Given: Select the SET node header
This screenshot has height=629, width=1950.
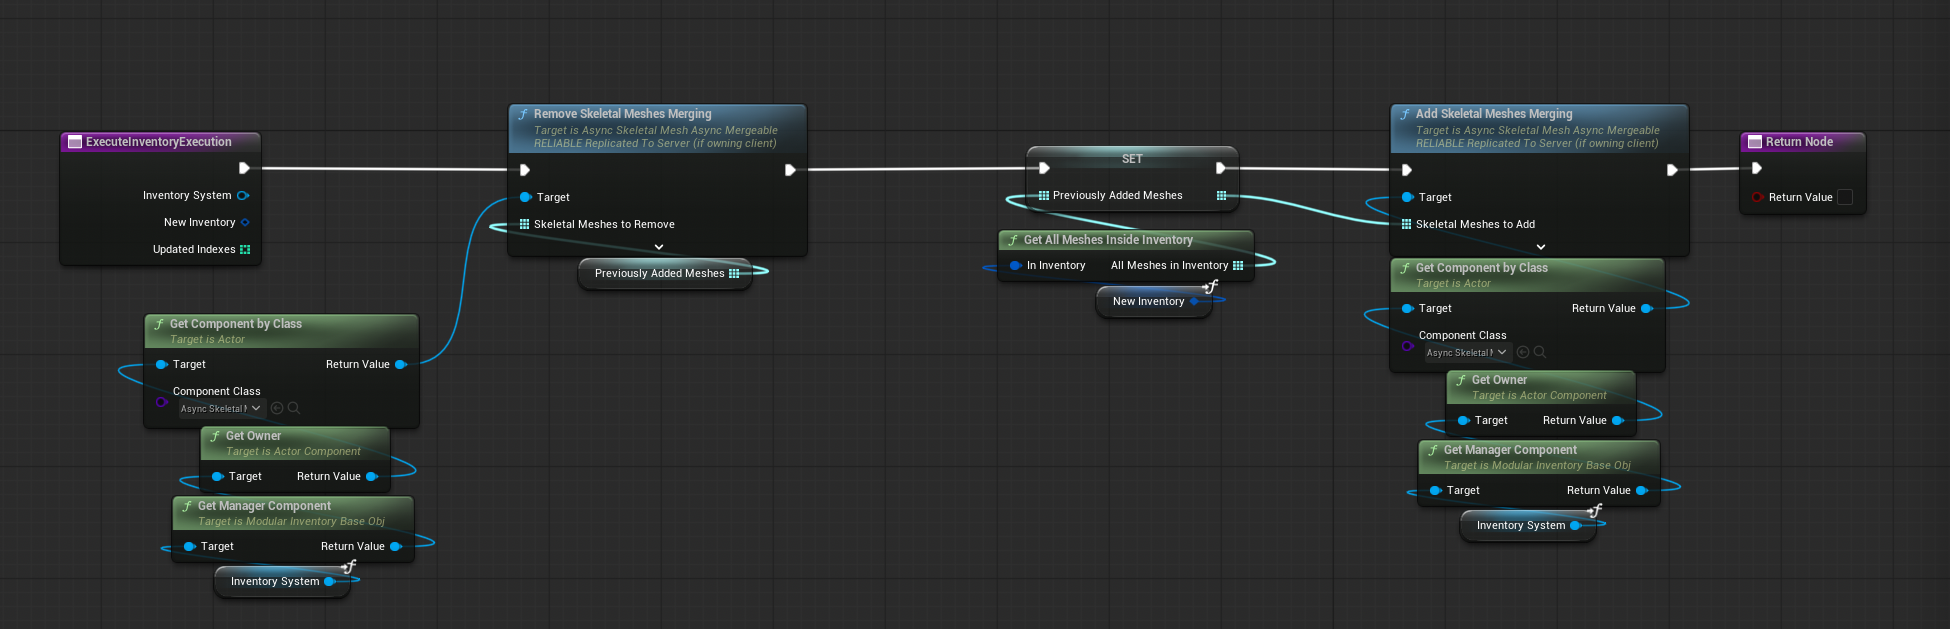Looking at the screenshot, I should coord(1132,158).
